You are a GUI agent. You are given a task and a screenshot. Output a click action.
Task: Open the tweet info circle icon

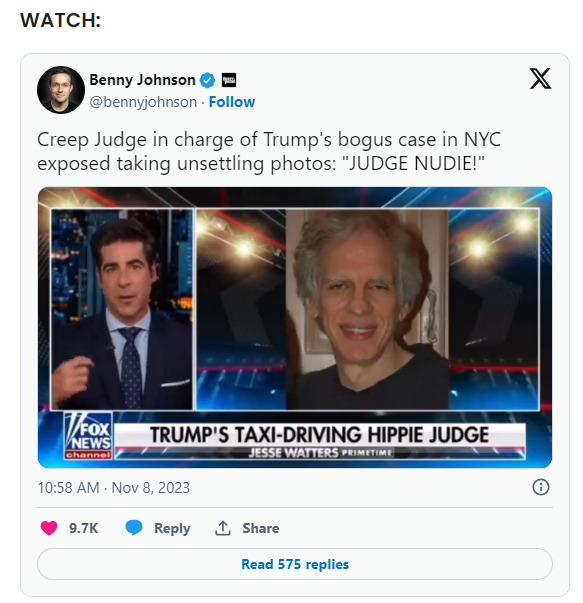541,487
